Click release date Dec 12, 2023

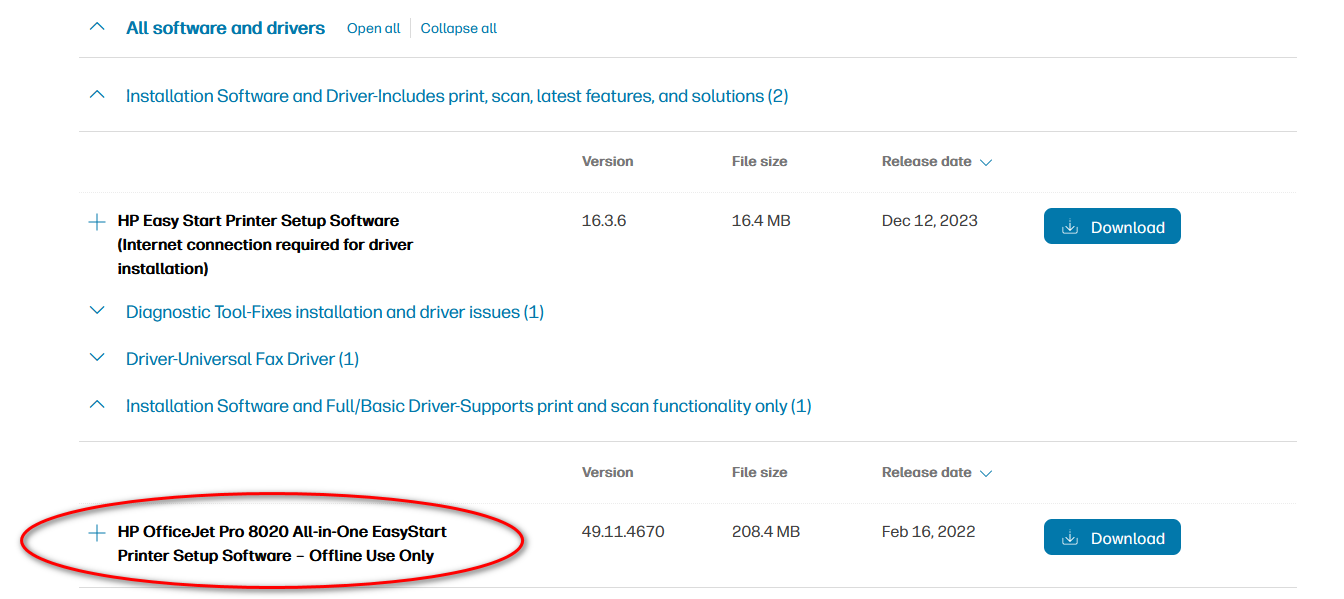tap(930, 221)
